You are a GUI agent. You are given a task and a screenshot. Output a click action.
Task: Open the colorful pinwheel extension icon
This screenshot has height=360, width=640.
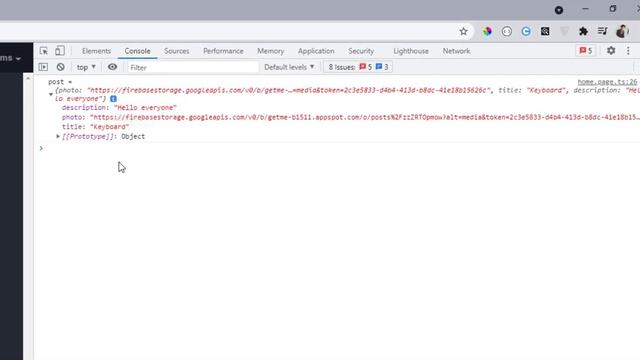[487, 31]
